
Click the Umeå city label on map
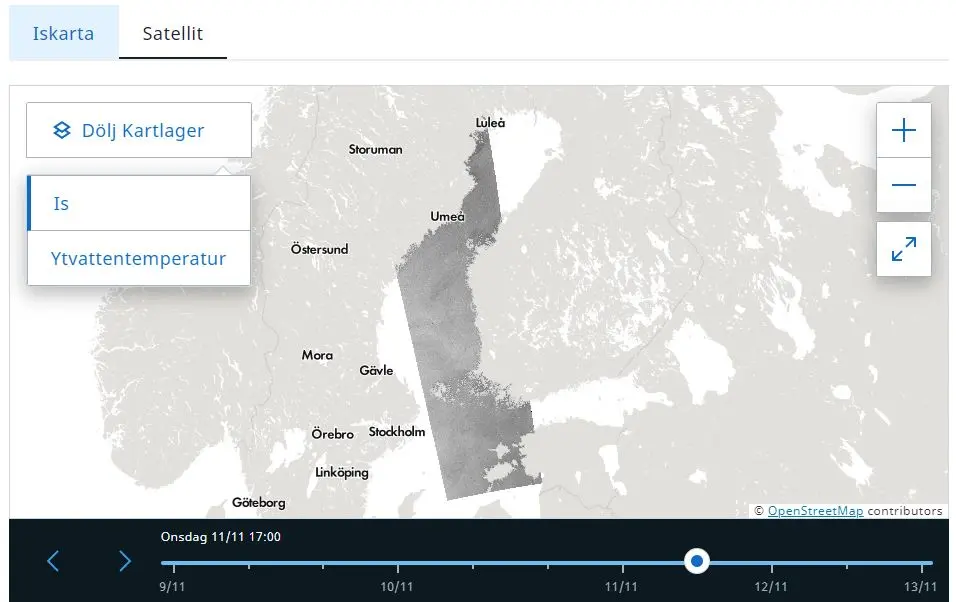(447, 216)
